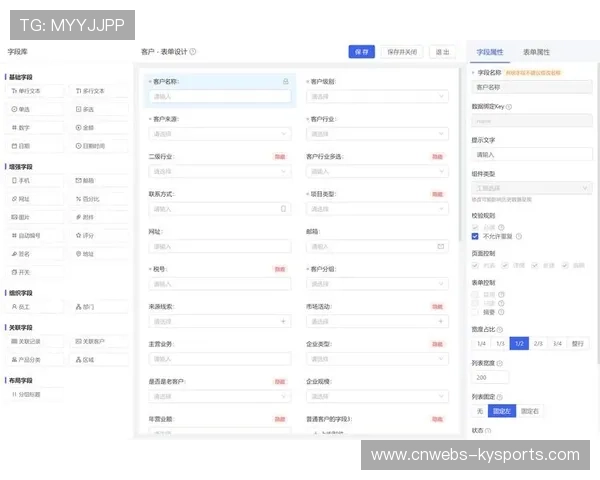
Task: Add the 邮箱 (email) field from library
Action: click(x=99, y=181)
